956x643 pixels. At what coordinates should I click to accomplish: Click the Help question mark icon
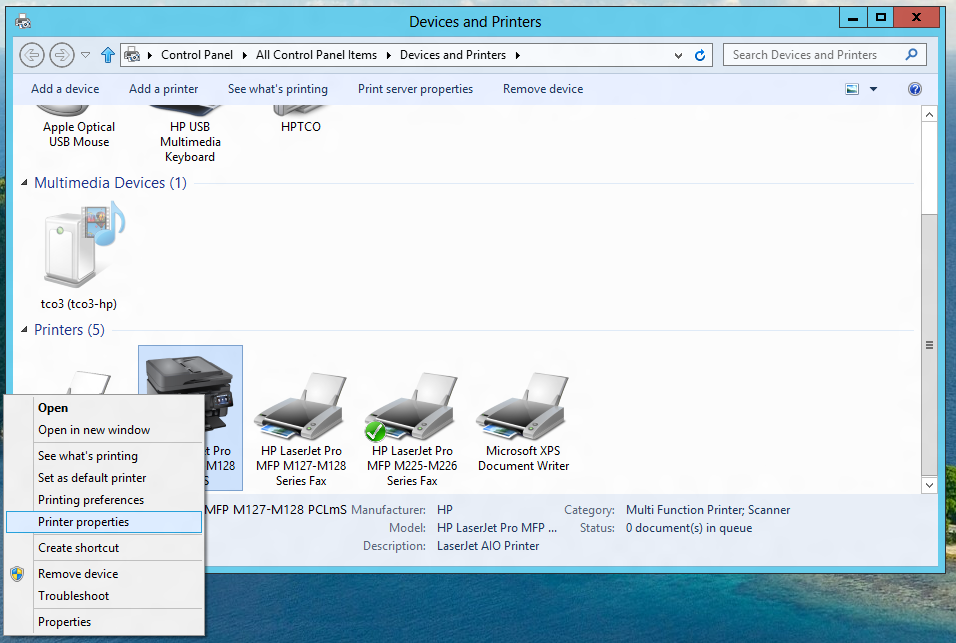(914, 89)
